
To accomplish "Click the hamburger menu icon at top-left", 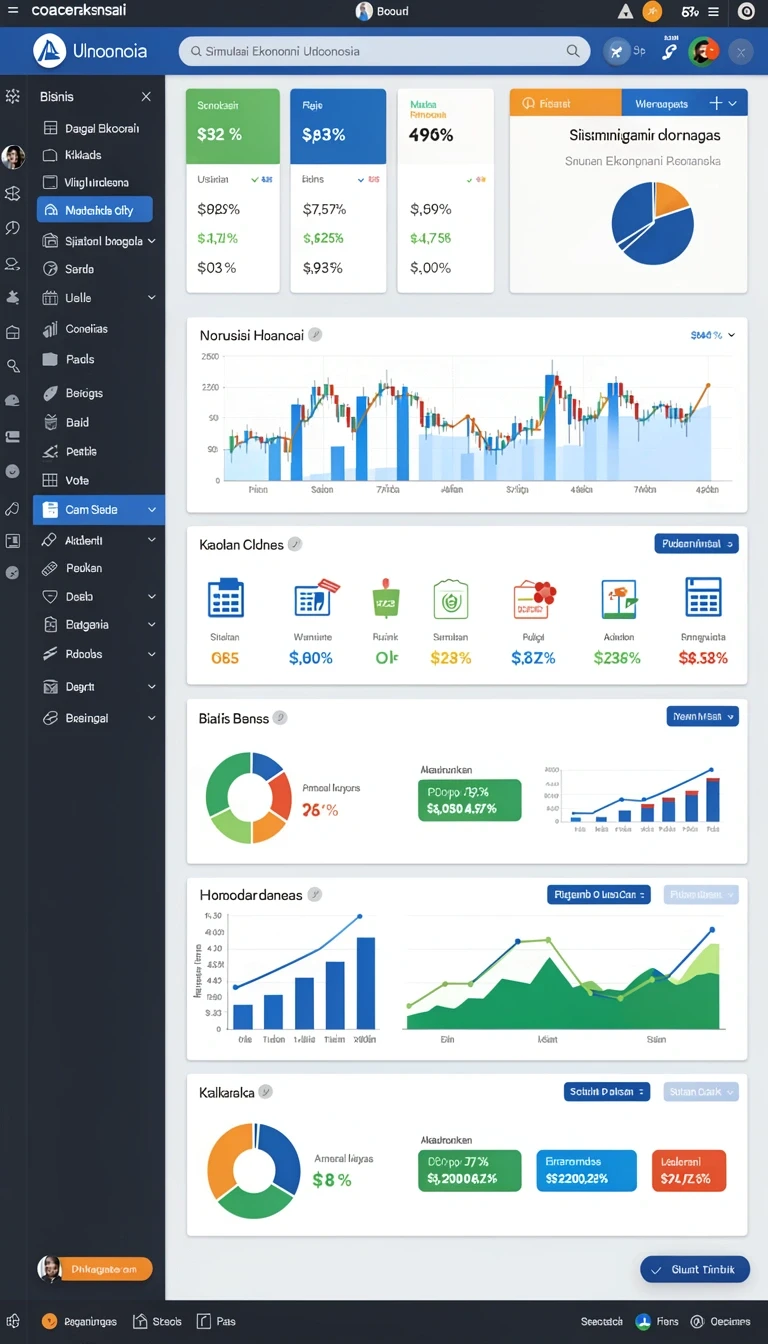I will tap(13, 11).
